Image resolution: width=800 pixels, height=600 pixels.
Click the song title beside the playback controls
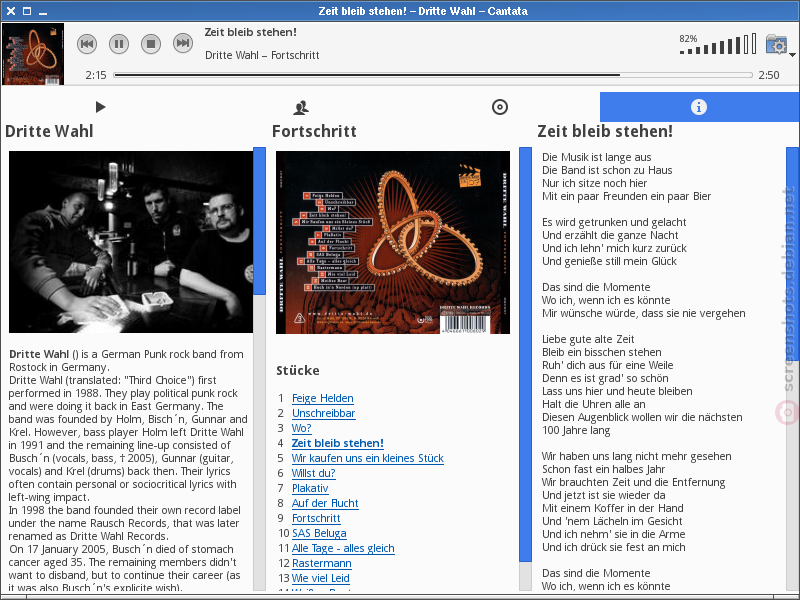[251, 32]
